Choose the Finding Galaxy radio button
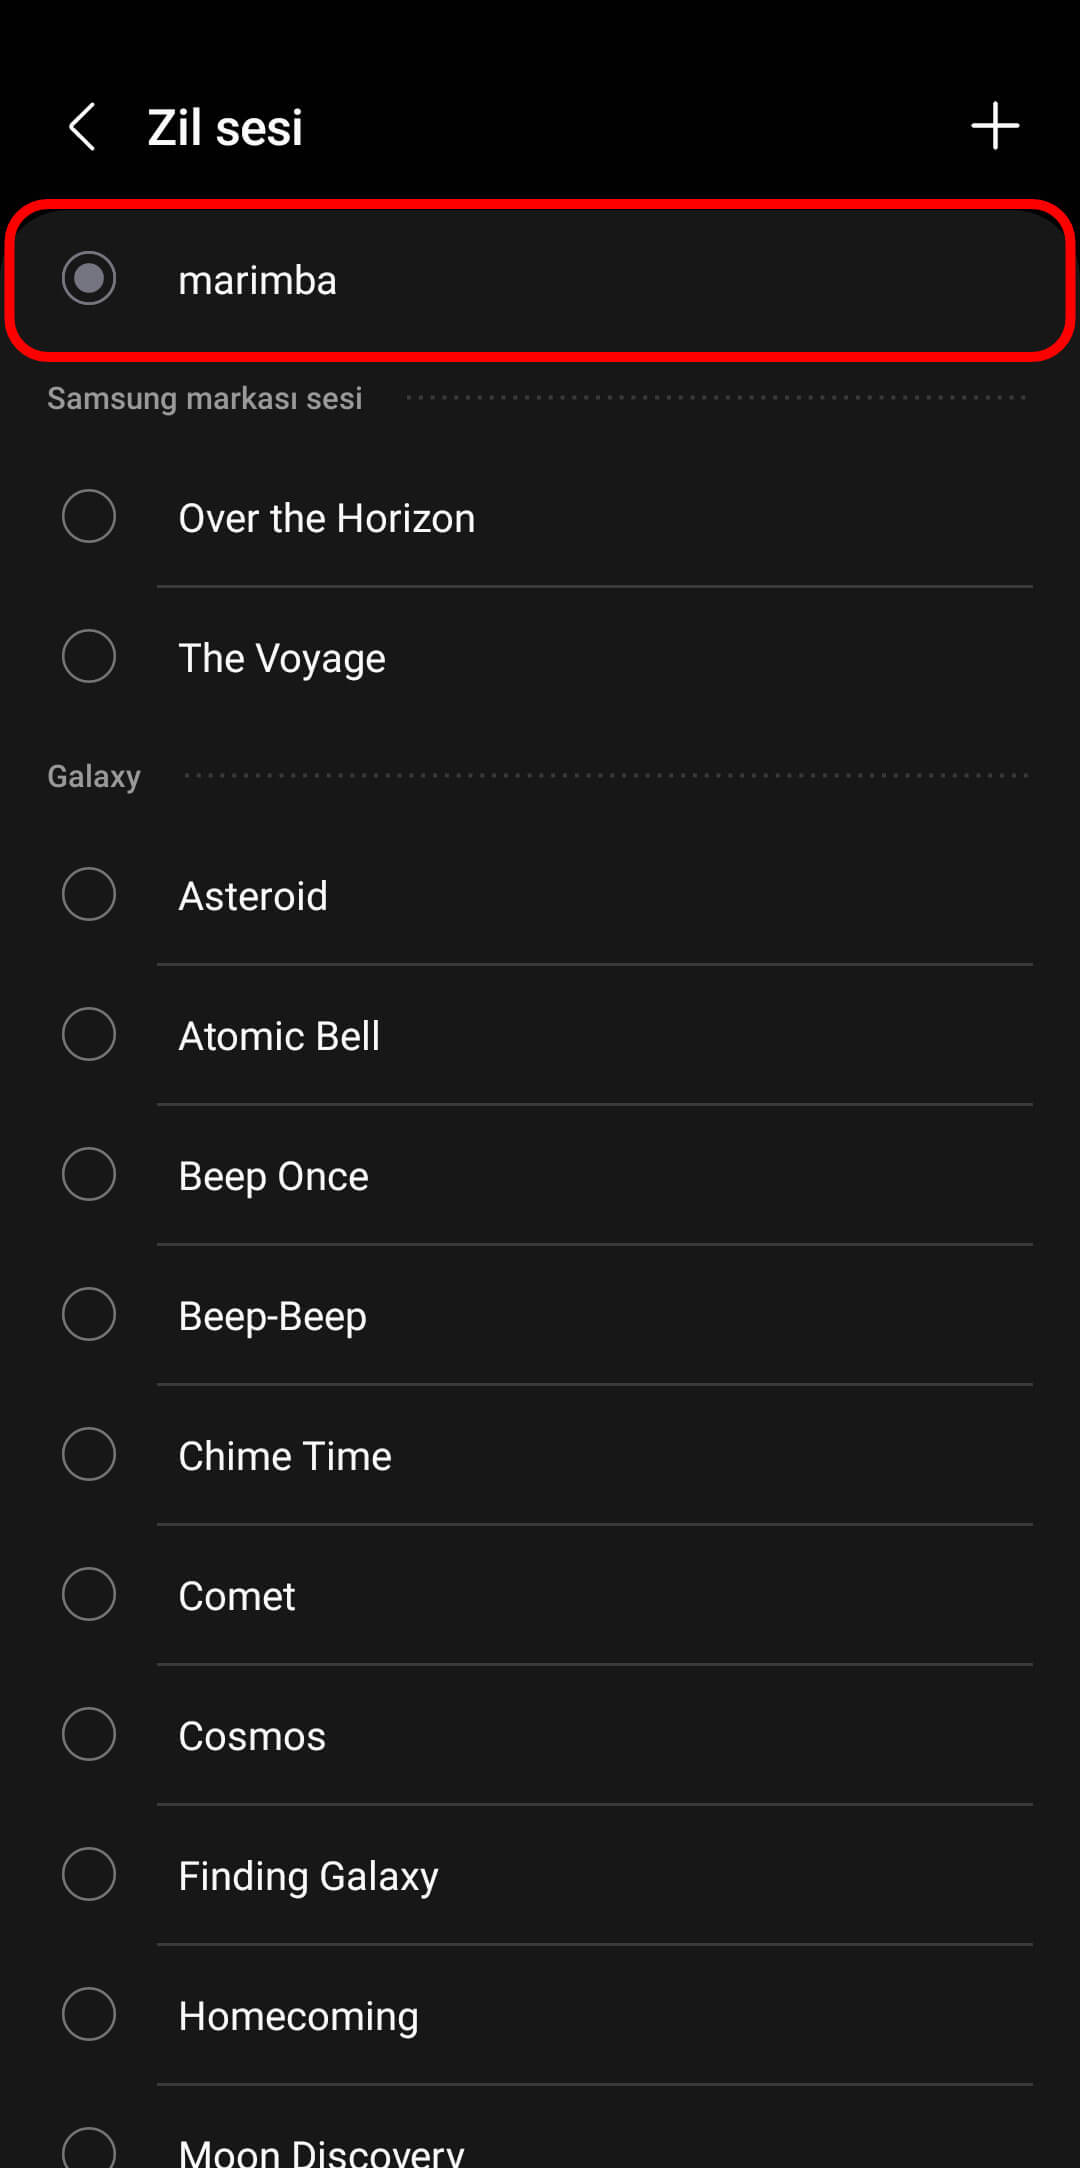The height and width of the screenshot is (2168, 1080). coord(89,1874)
